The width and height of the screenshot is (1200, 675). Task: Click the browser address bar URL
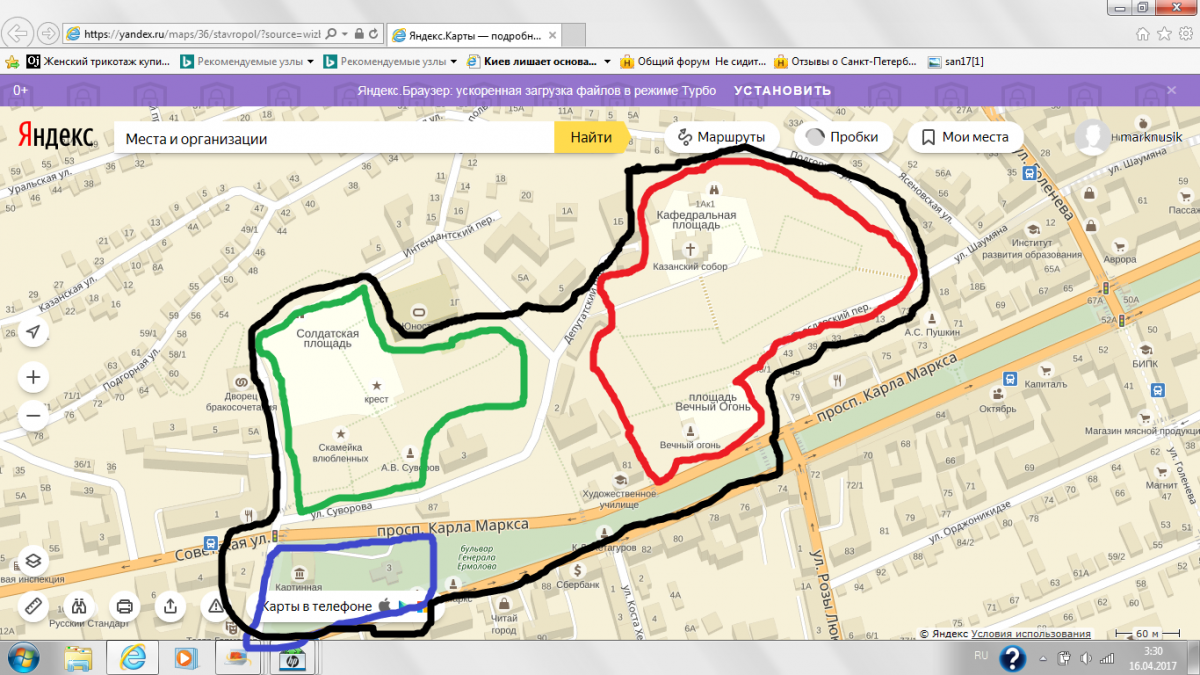[x=203, y=33]
